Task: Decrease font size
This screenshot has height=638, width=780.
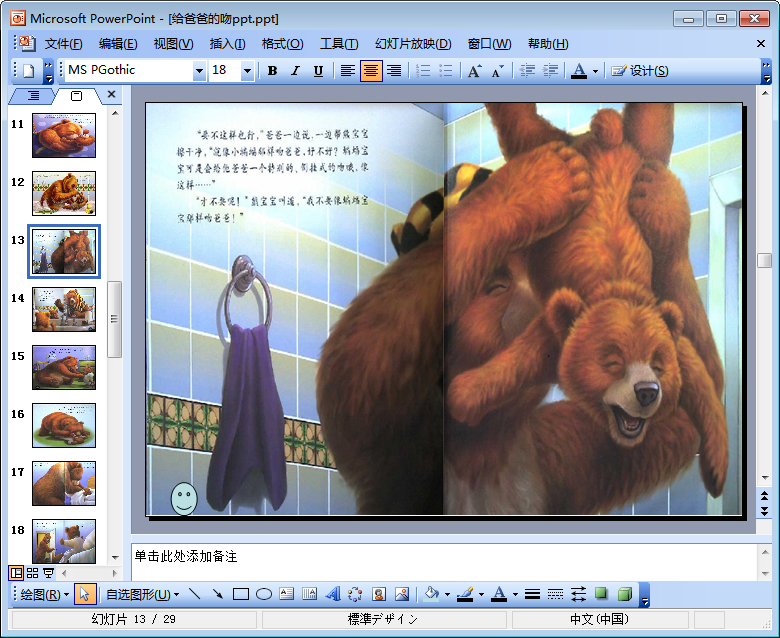Action: click(497, 71)
